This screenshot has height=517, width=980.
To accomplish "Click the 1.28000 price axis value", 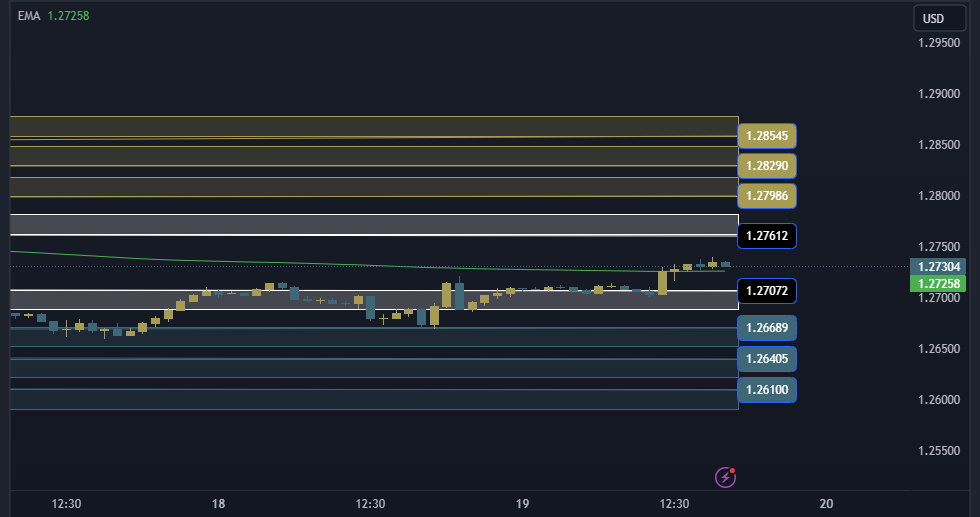I will (x=939, y=196).
